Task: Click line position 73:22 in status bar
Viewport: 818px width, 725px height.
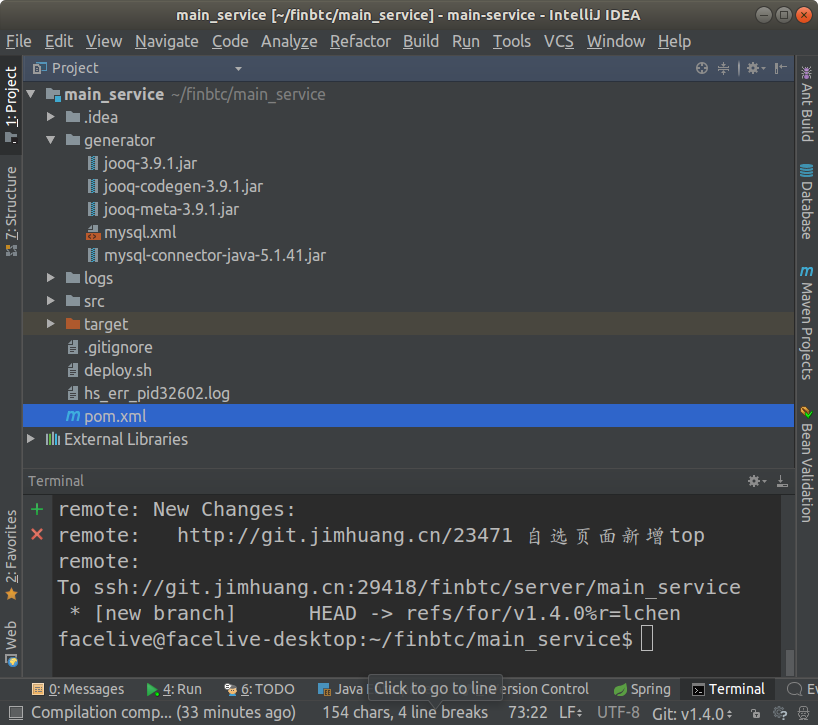Action: [x=528, y=712]
